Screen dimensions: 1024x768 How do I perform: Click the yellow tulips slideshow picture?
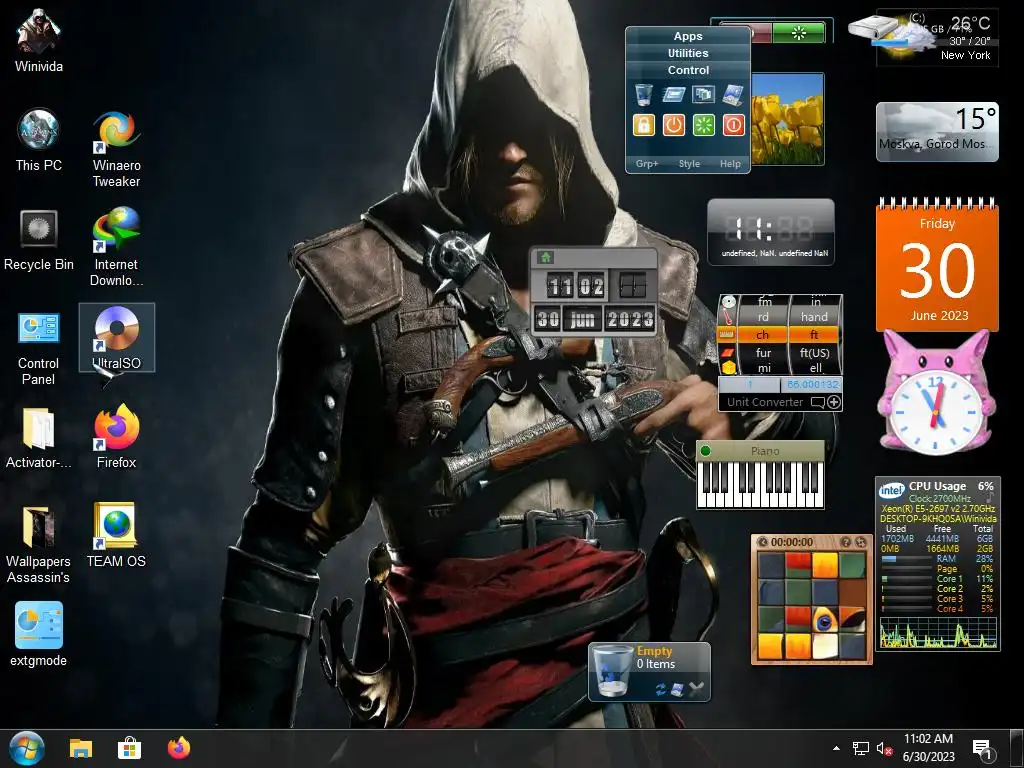(788, 120)
